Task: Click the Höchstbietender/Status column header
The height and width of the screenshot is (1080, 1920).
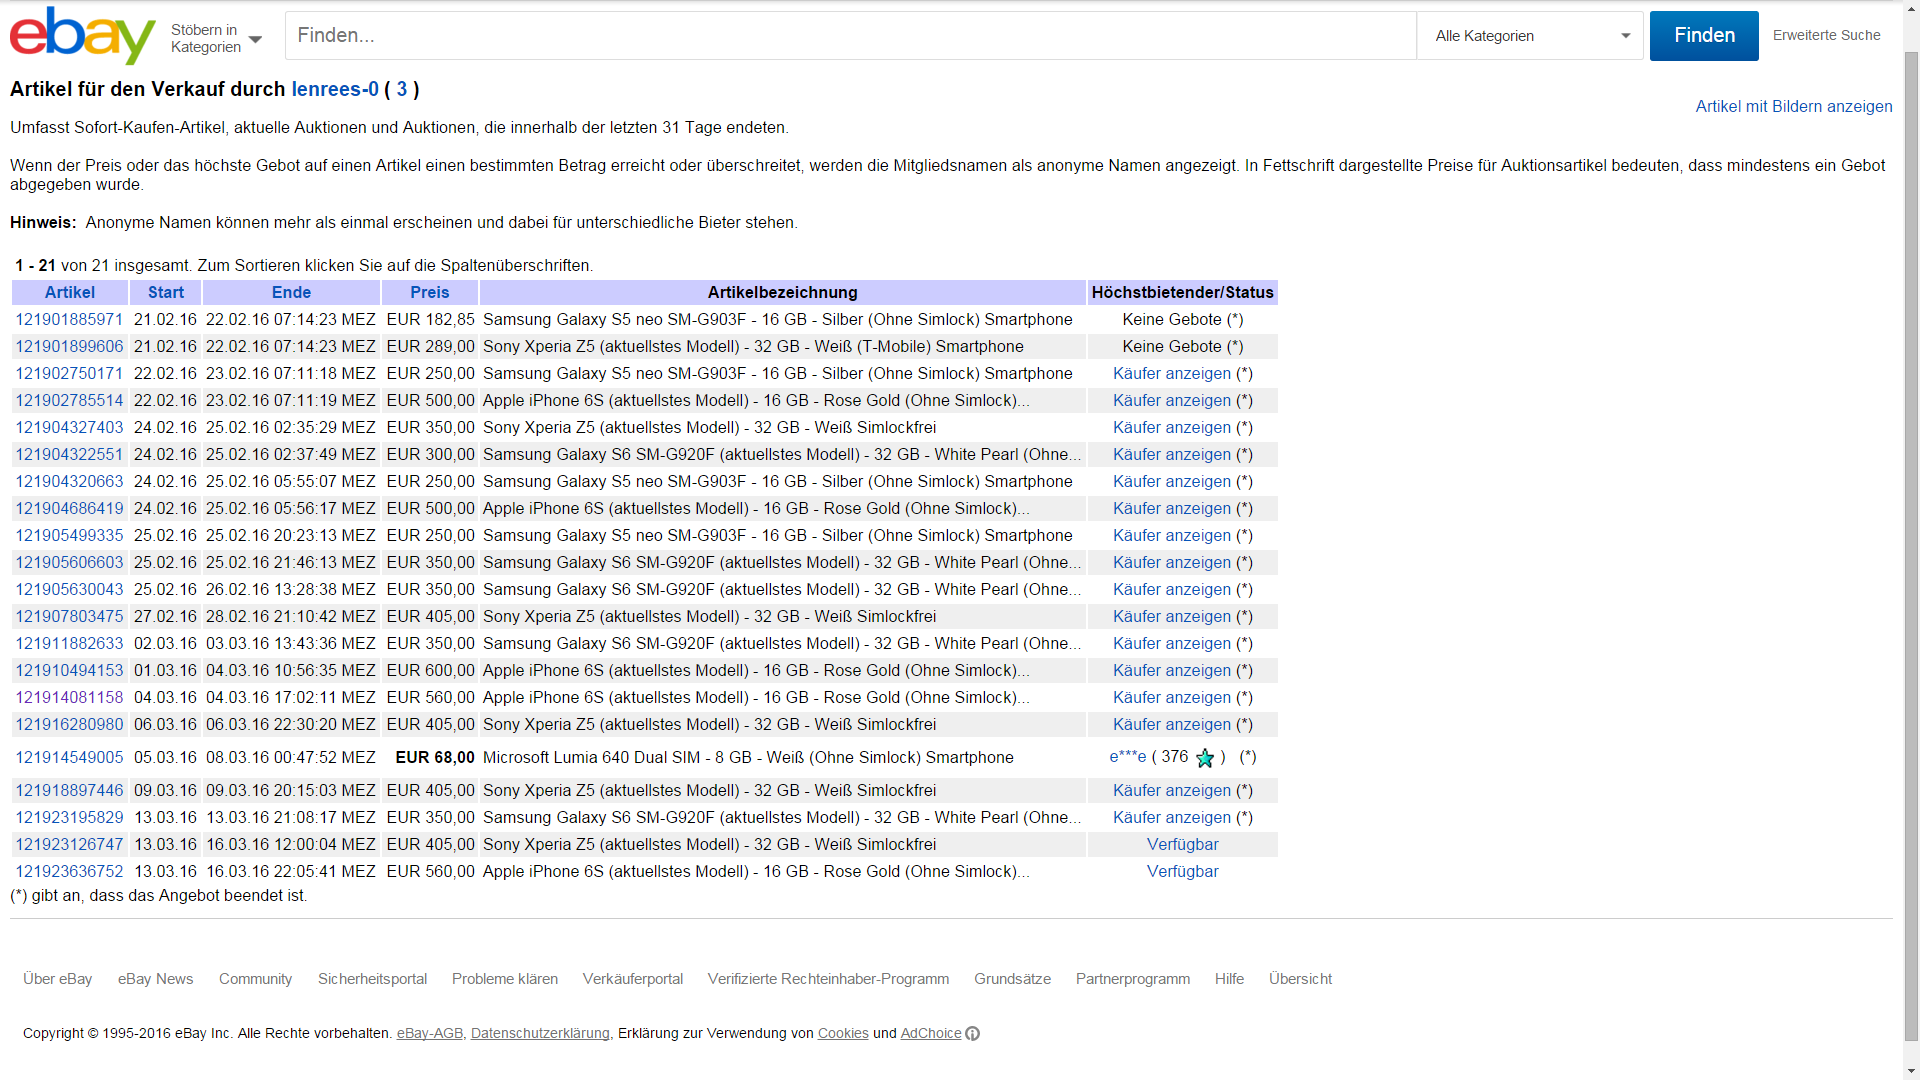Action: pyautogui.click(x=1183, y=292)
